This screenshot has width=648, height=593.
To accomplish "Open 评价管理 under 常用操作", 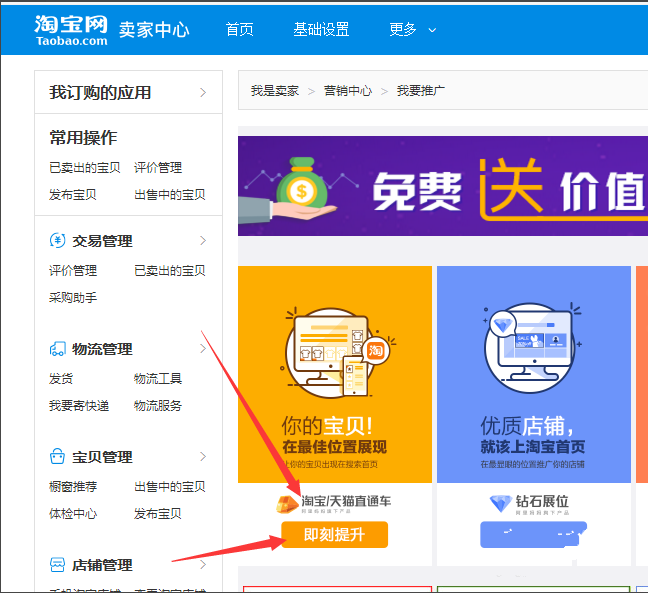I will (158, 167).
